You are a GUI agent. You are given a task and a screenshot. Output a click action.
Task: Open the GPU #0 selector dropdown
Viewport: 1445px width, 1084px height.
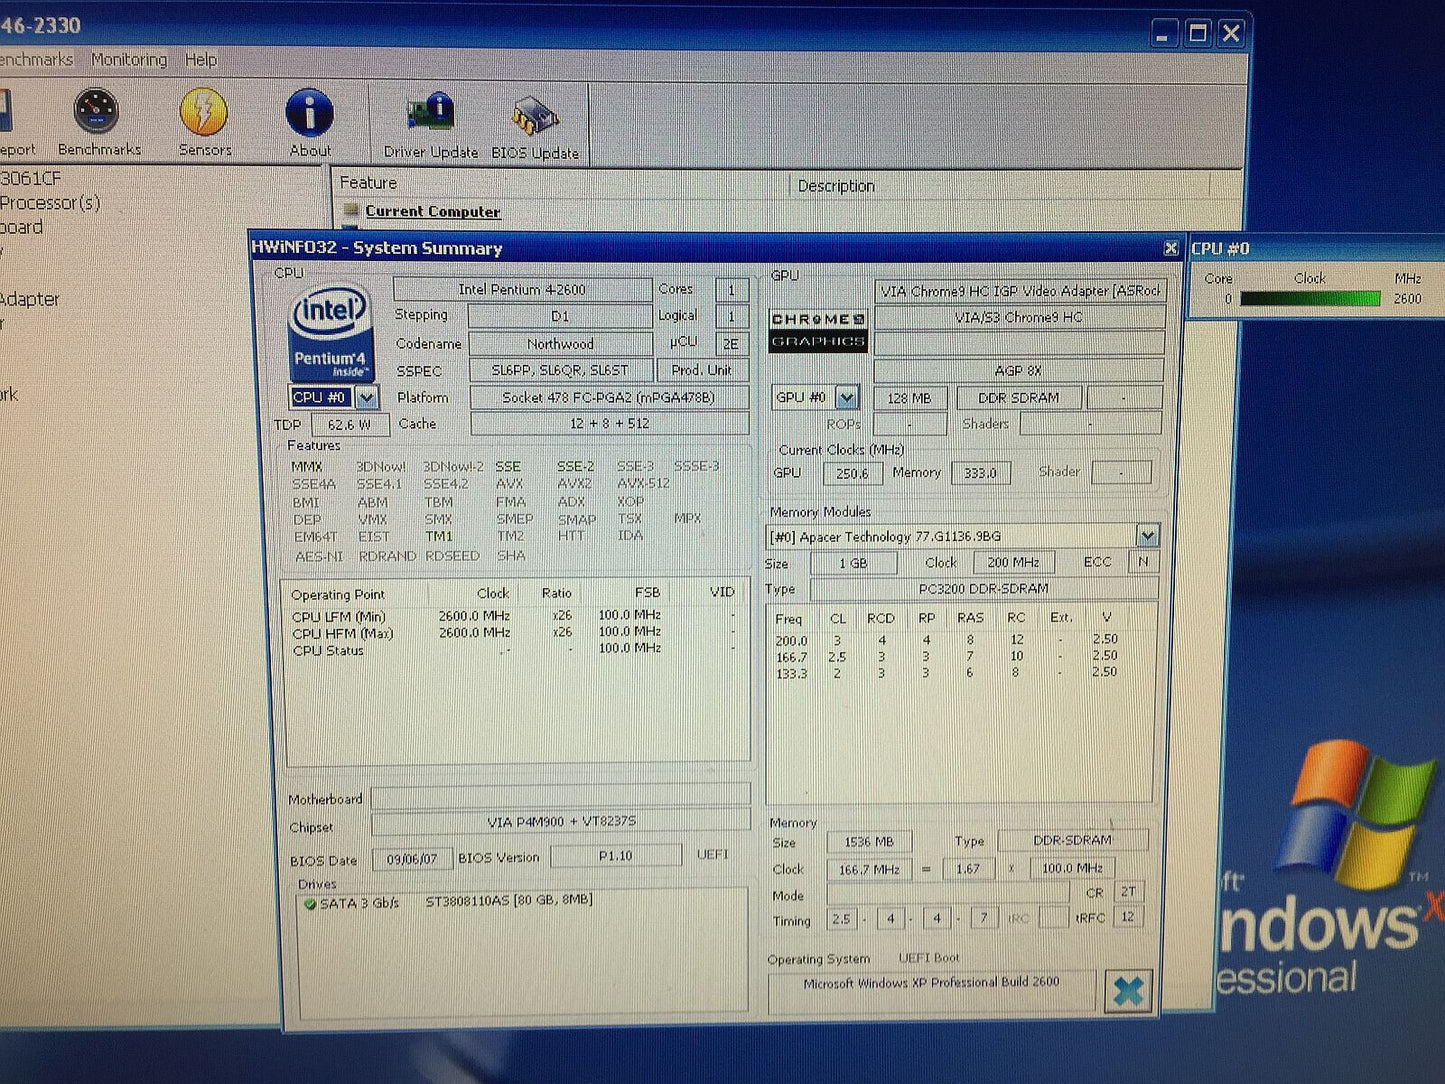click(x=847, y=398)
